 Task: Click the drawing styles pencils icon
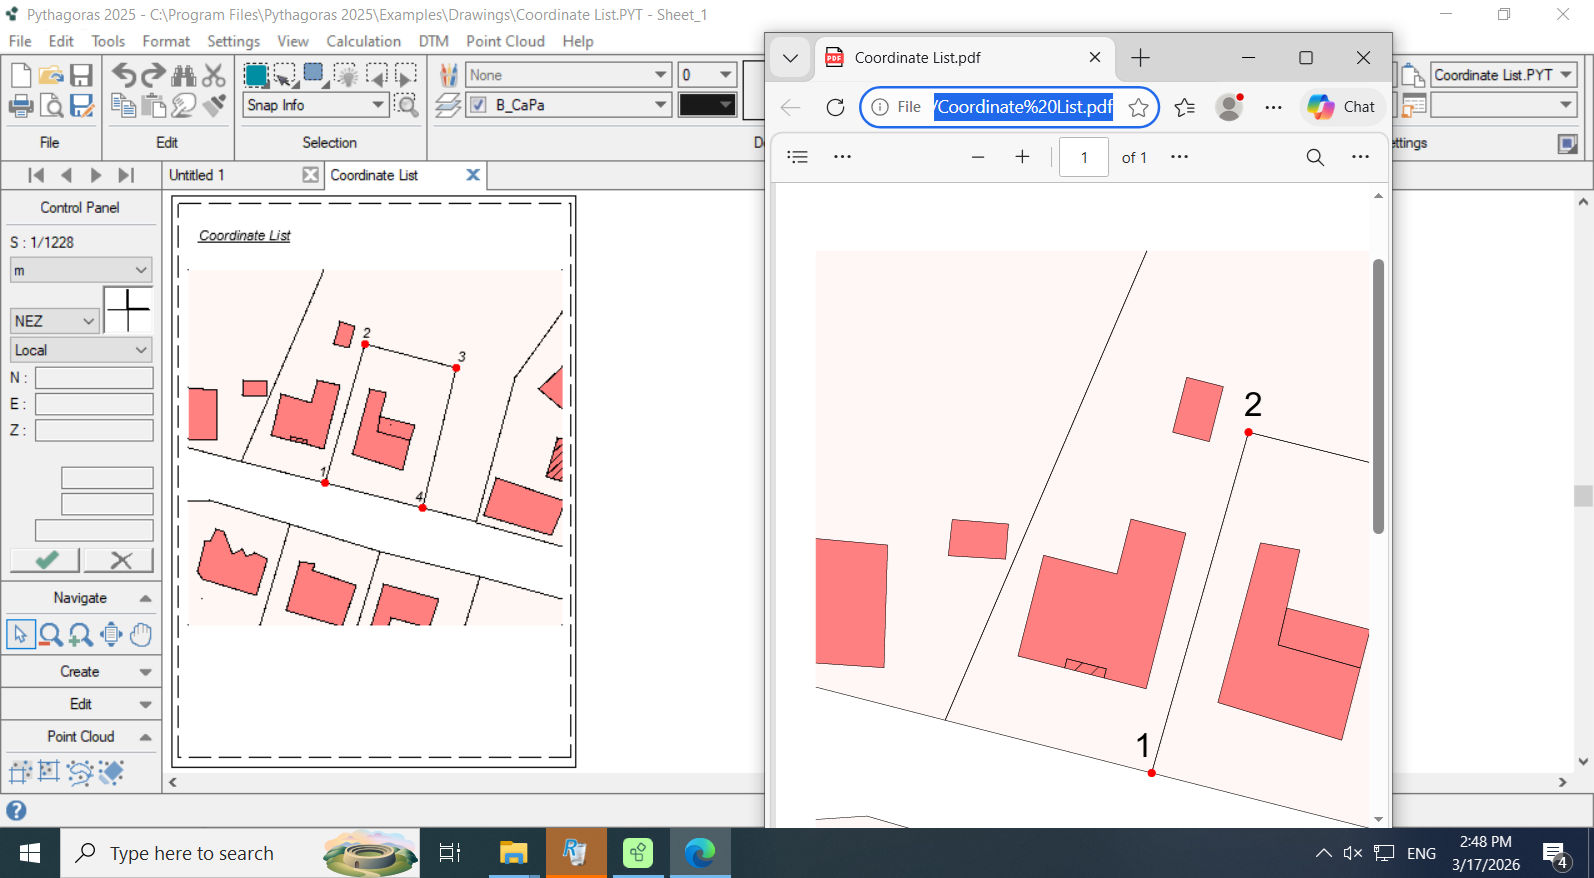pyautogui.click(x=448, y=75)
